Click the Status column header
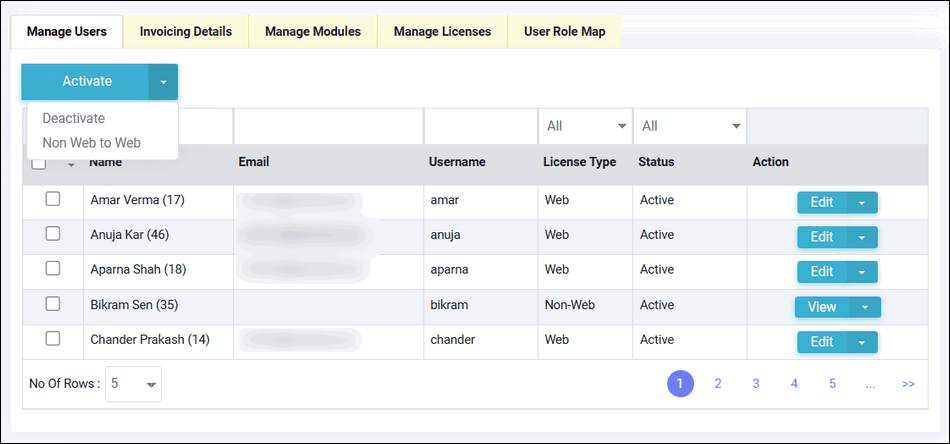 coord(656,162)
